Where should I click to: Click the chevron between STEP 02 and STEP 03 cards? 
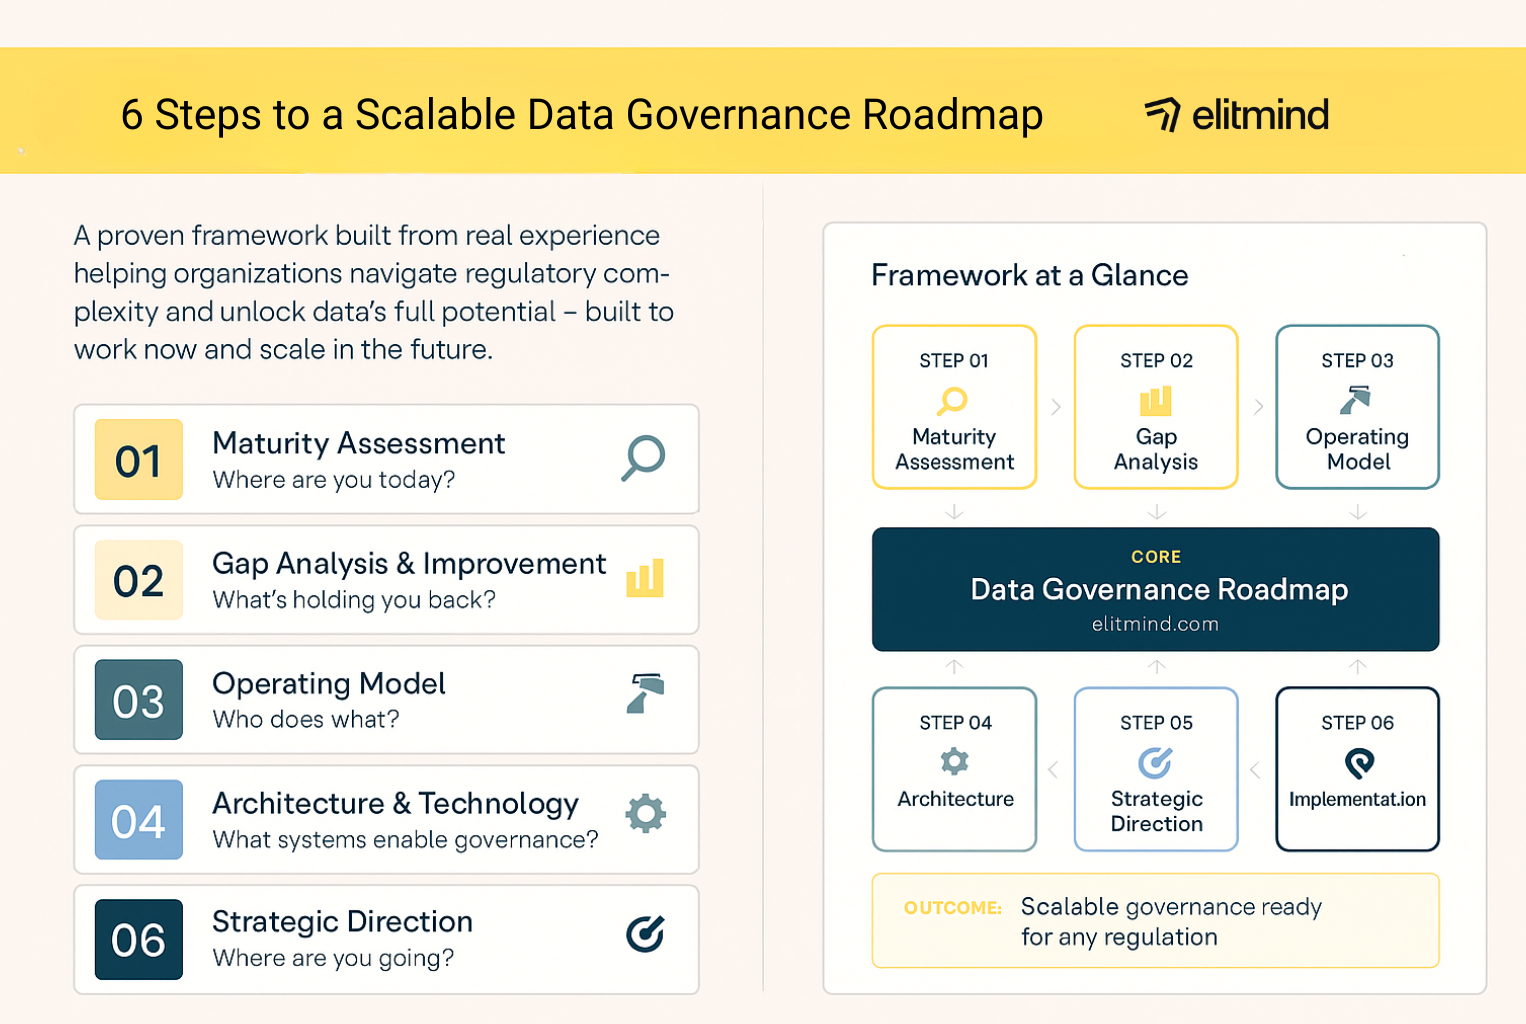tap(1258, 407)
